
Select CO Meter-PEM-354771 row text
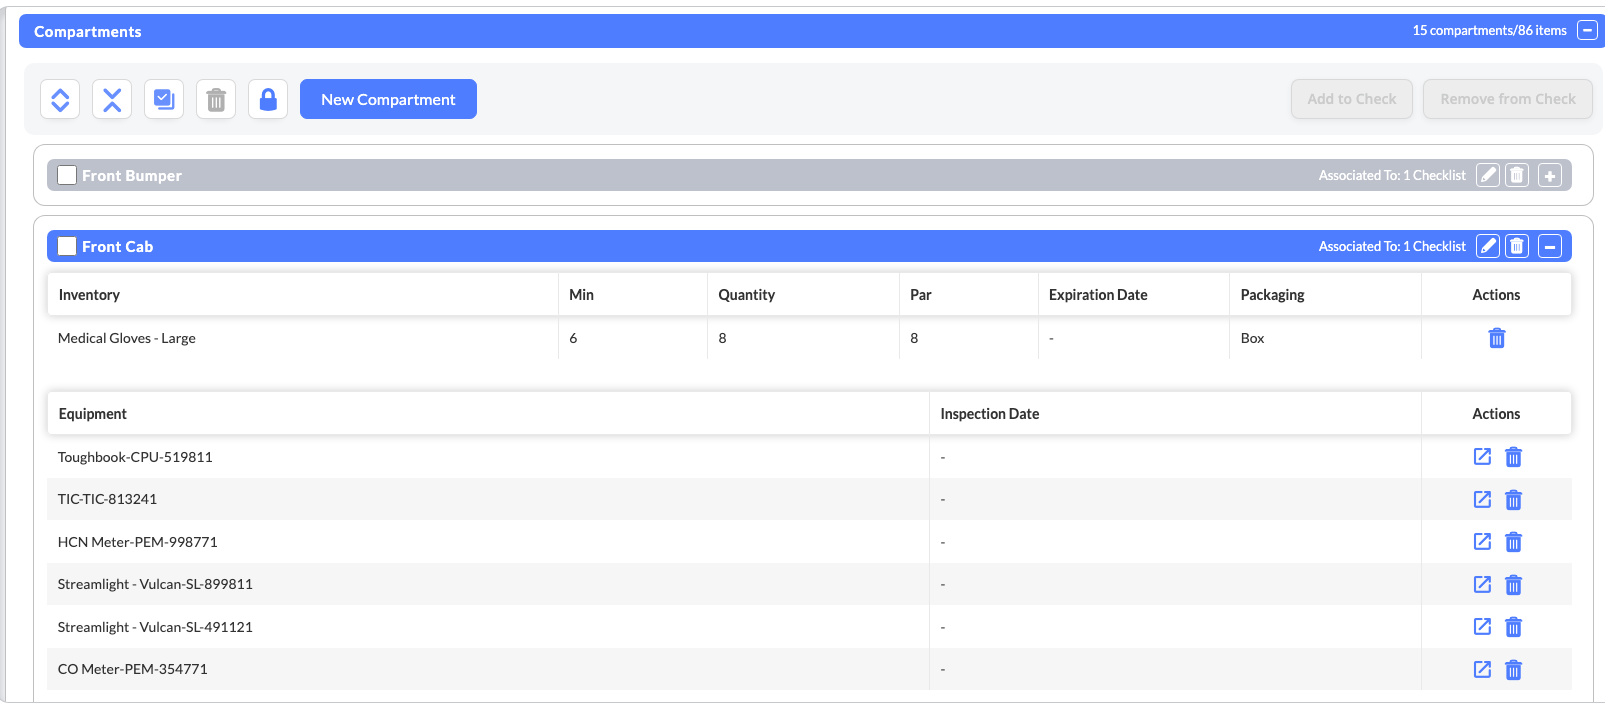pos(132,669)
